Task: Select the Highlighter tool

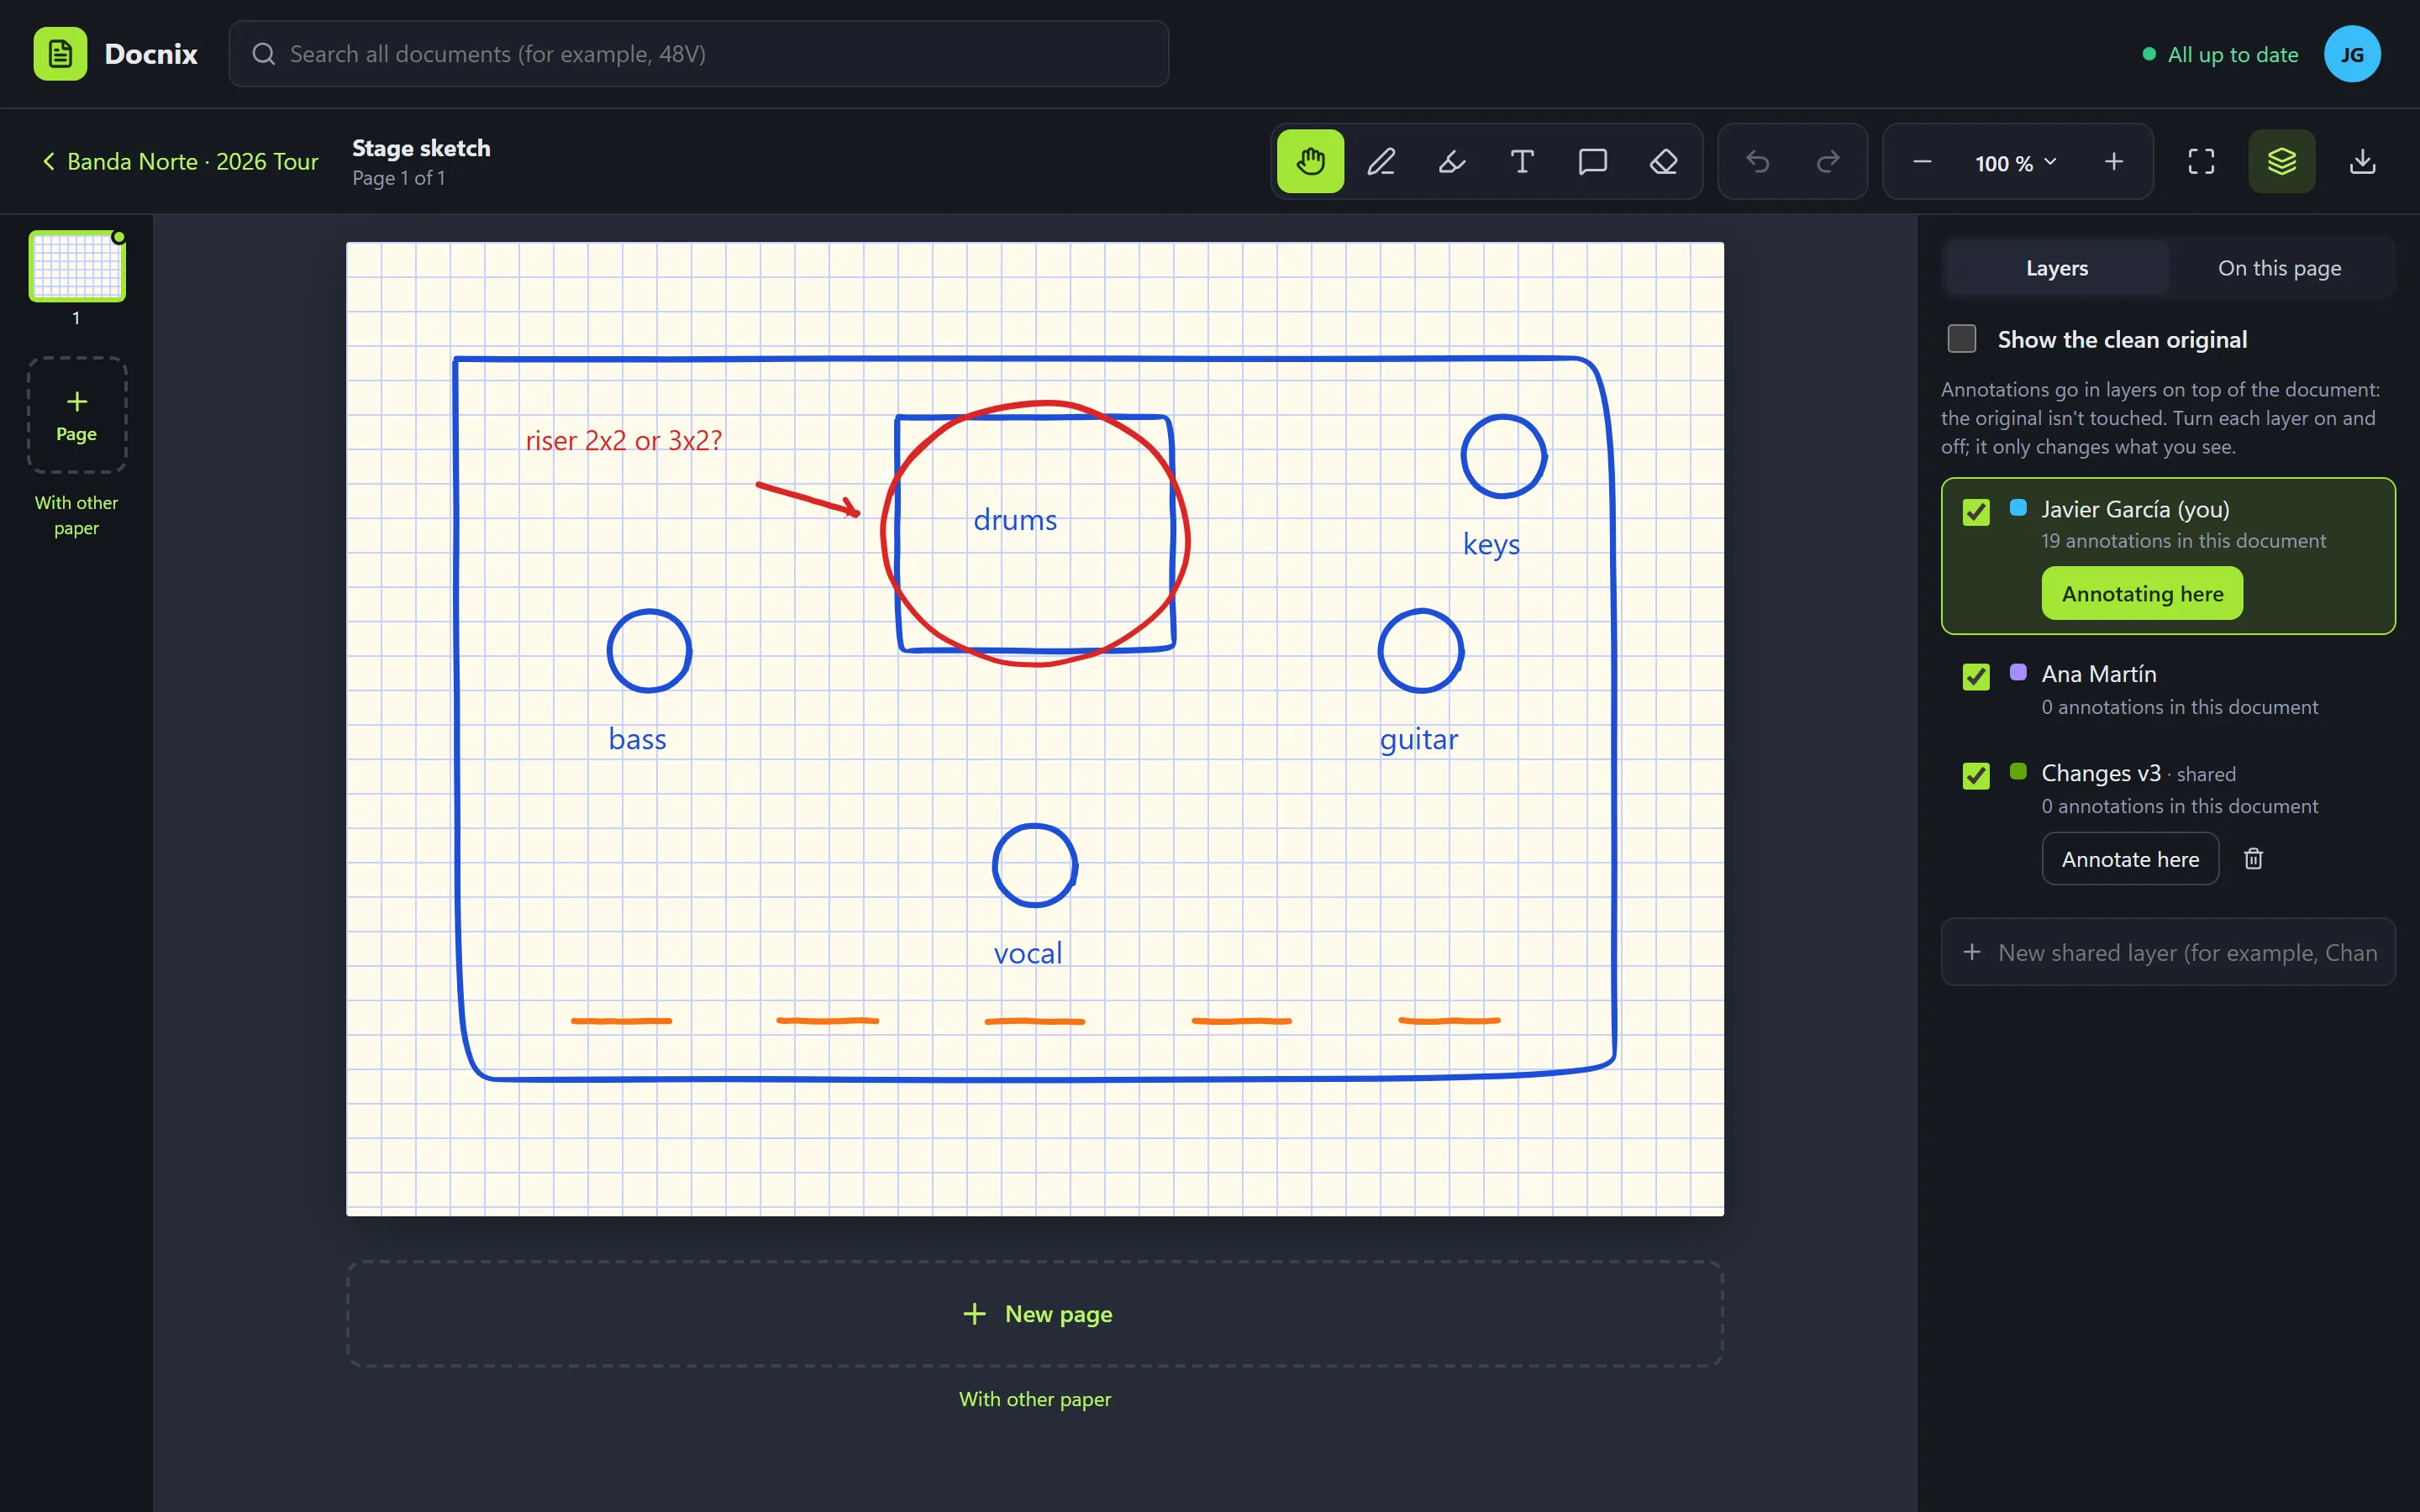Action: click(1452, 161)
